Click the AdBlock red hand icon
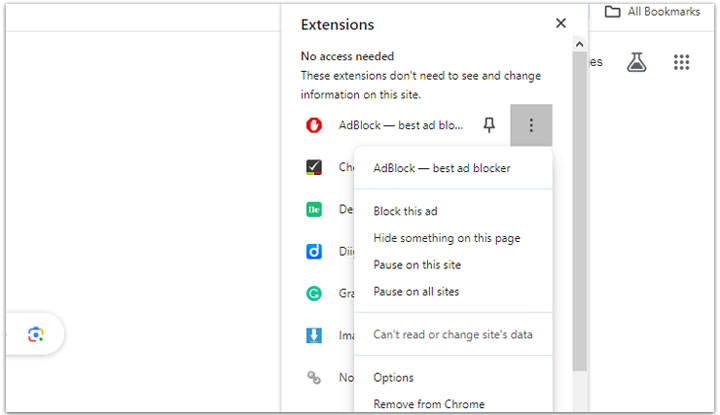Screen dimensions: 720x415 coord(314,125)
